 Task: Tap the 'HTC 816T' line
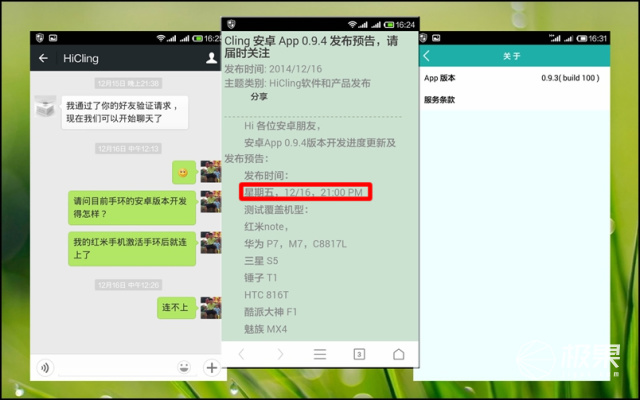tap(266, 295)
